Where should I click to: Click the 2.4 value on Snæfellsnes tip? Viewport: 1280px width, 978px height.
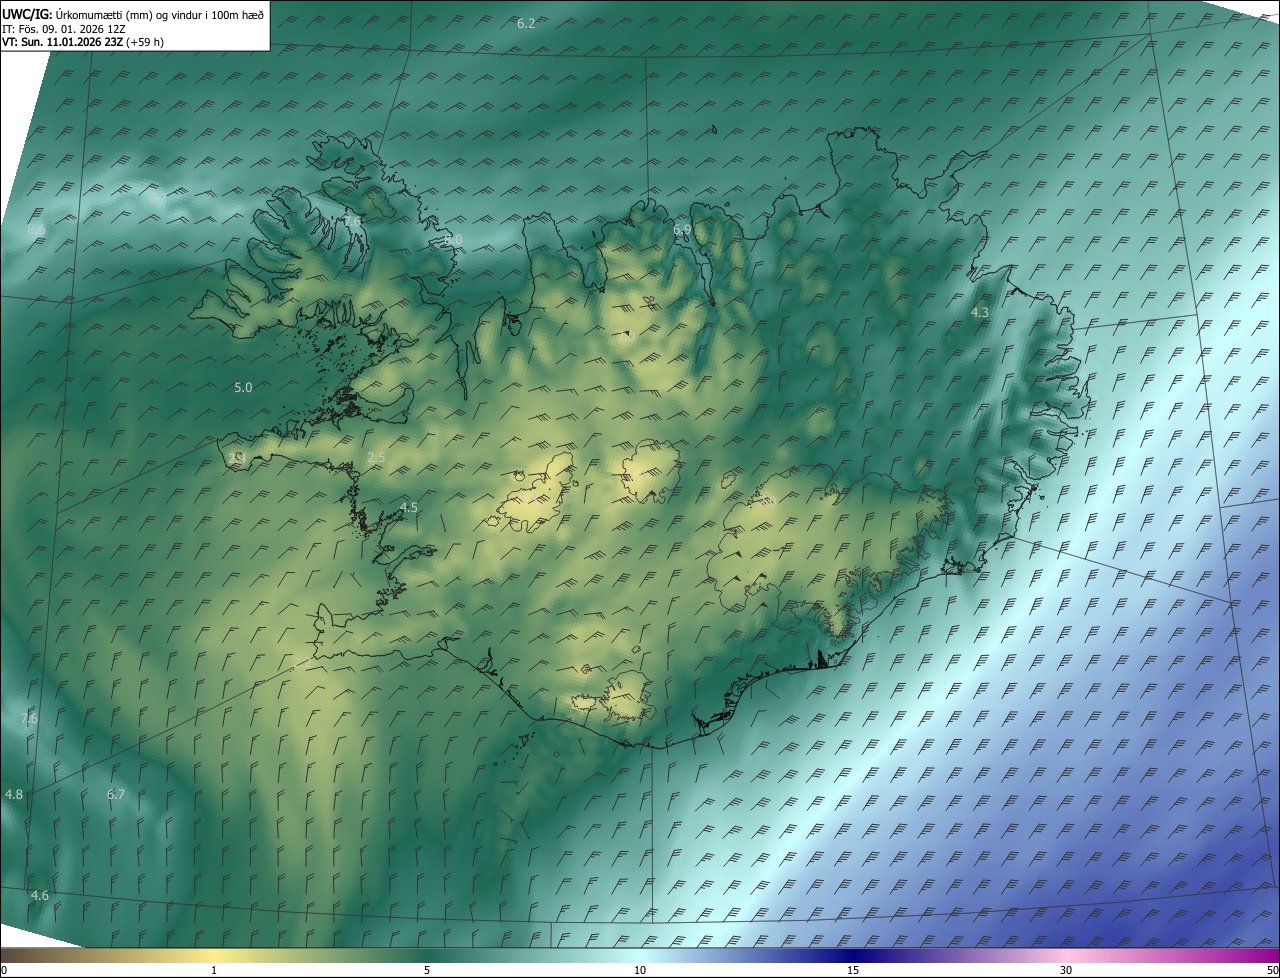pyautogui.click(x=237, y=457)
